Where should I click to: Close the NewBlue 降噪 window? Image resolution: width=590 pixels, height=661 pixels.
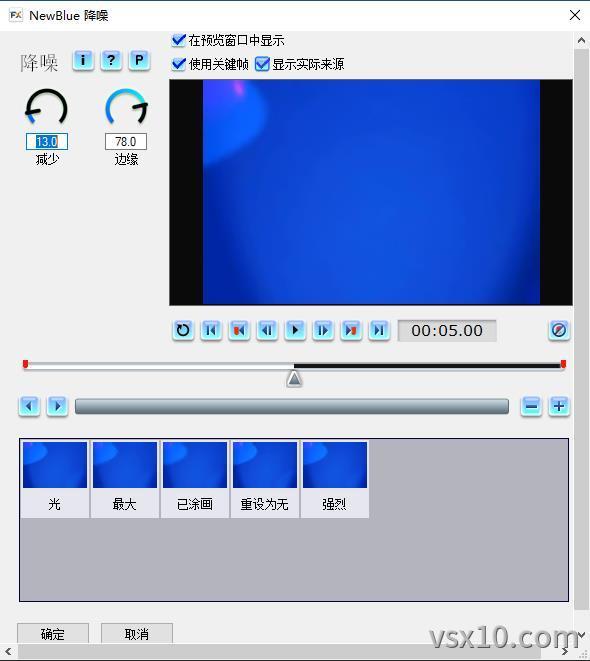(575, 16)
